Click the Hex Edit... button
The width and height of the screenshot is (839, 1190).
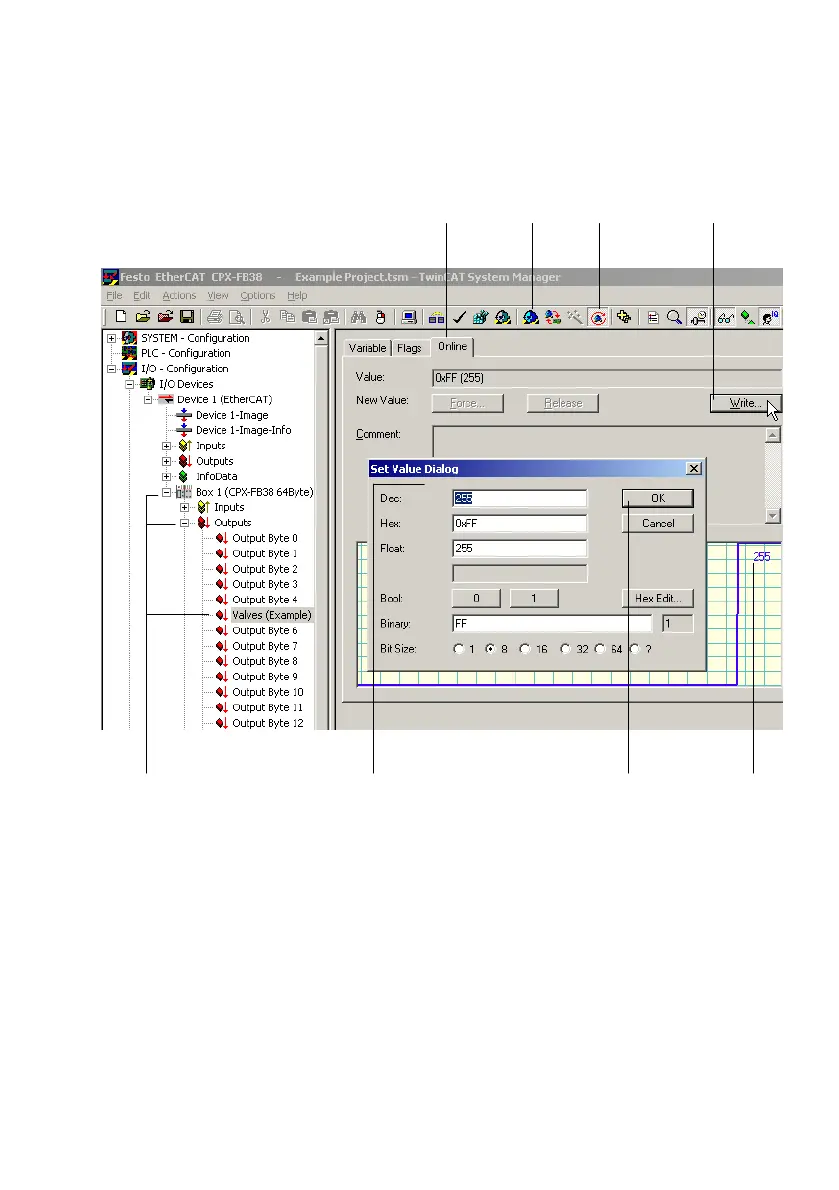pos(658,598)
